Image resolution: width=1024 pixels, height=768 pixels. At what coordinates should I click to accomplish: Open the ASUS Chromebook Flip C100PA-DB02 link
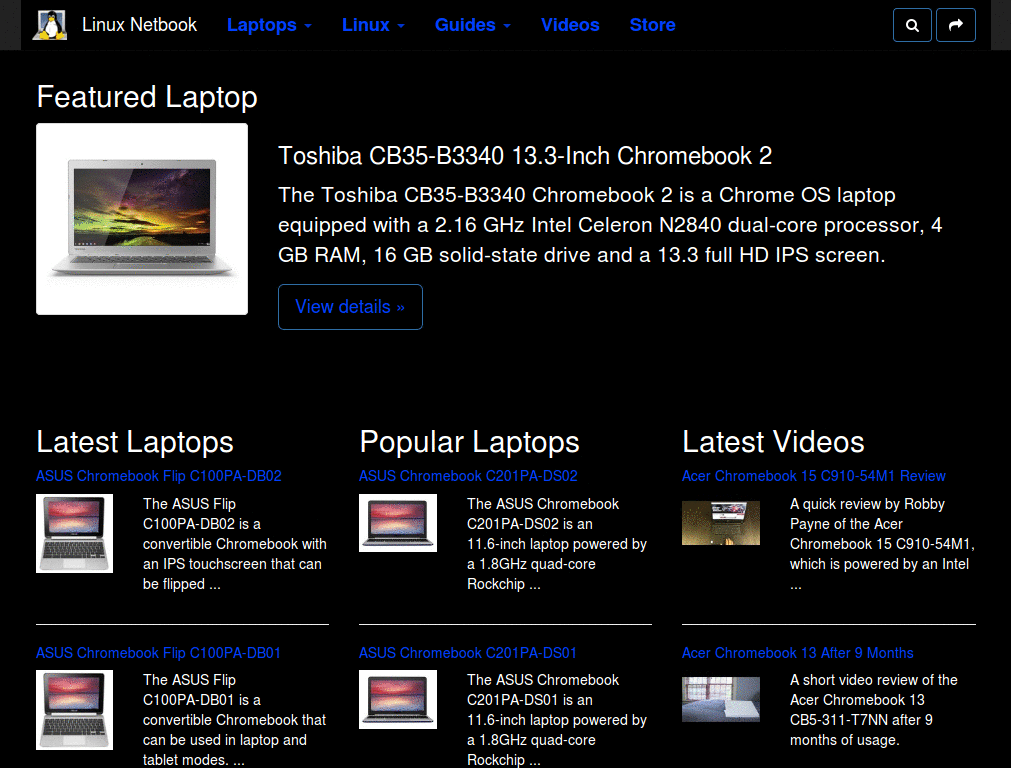pos(159,476)
